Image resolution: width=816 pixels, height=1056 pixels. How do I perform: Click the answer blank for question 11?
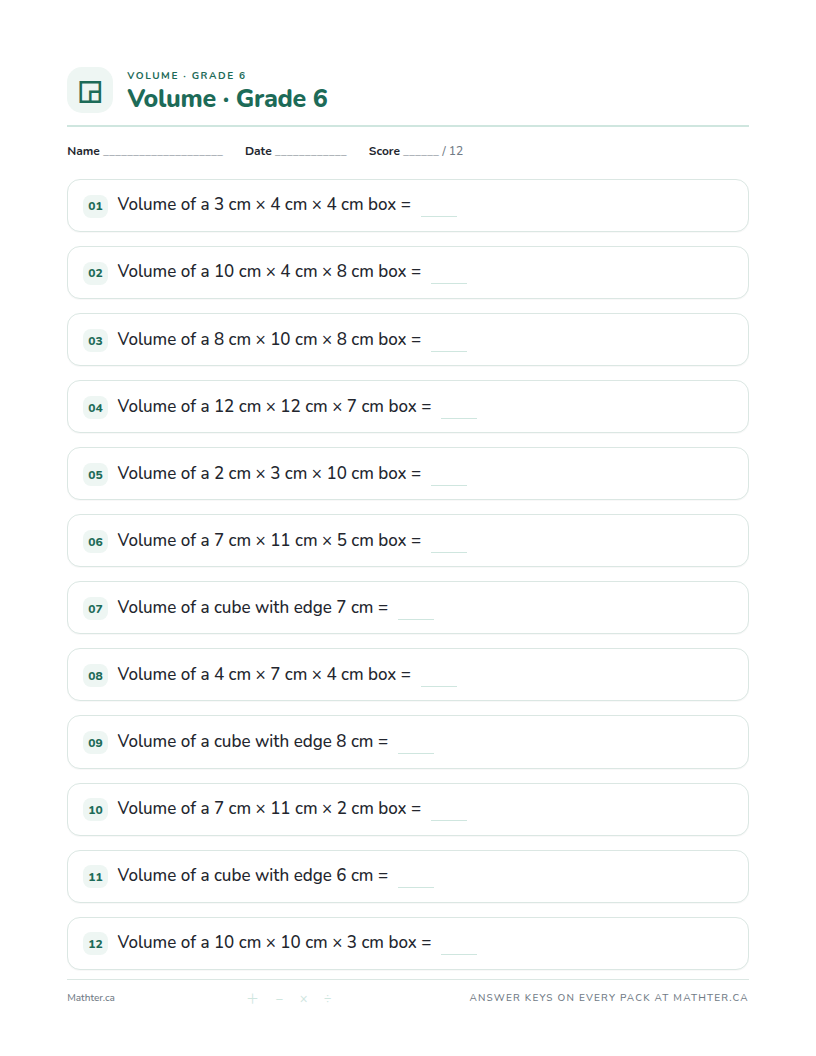pos(416,878)
